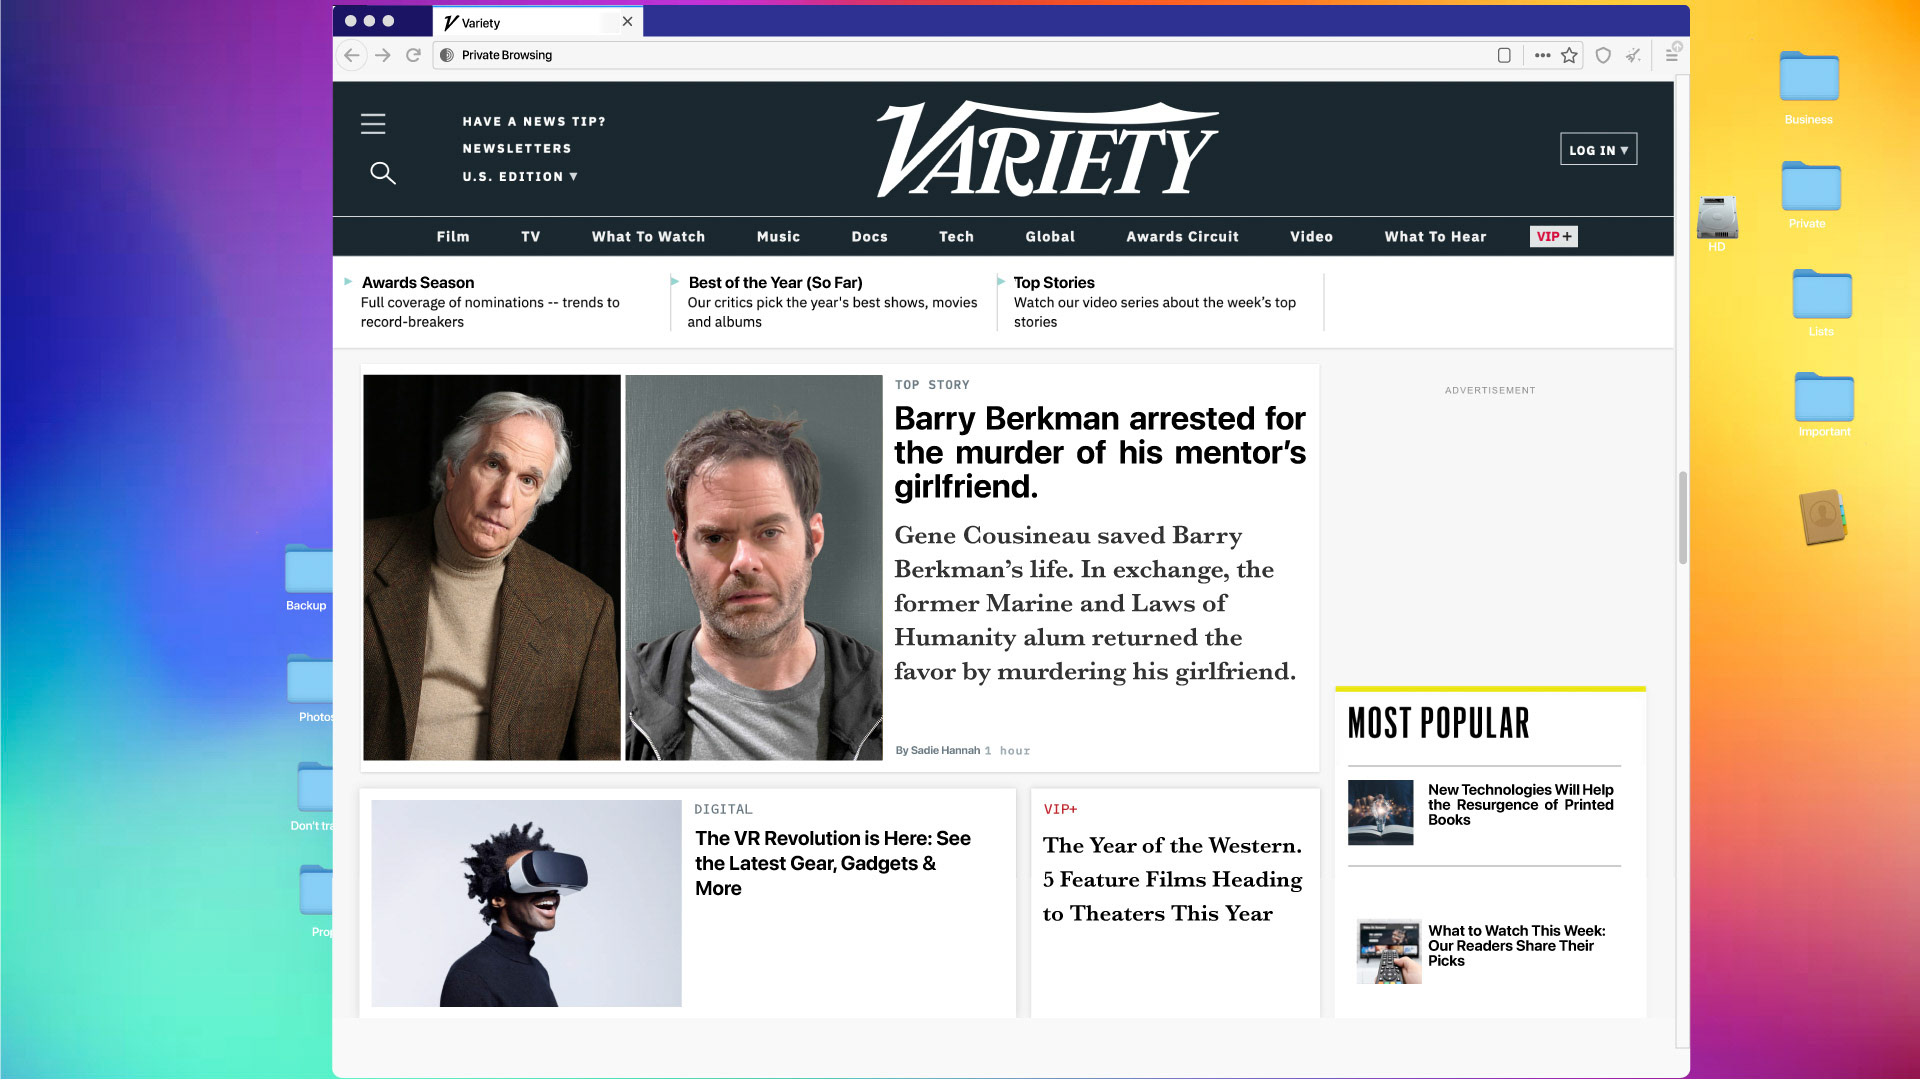Click the private browsing mask icon in address bar
This screenshot has width=1920, height=1080.
click(447, 55)
